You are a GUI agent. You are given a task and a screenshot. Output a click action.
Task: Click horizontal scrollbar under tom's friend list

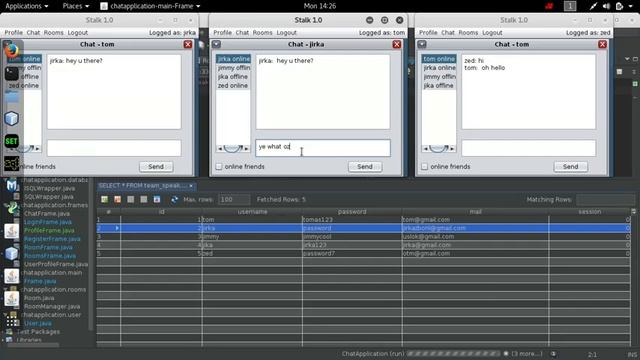233,149
